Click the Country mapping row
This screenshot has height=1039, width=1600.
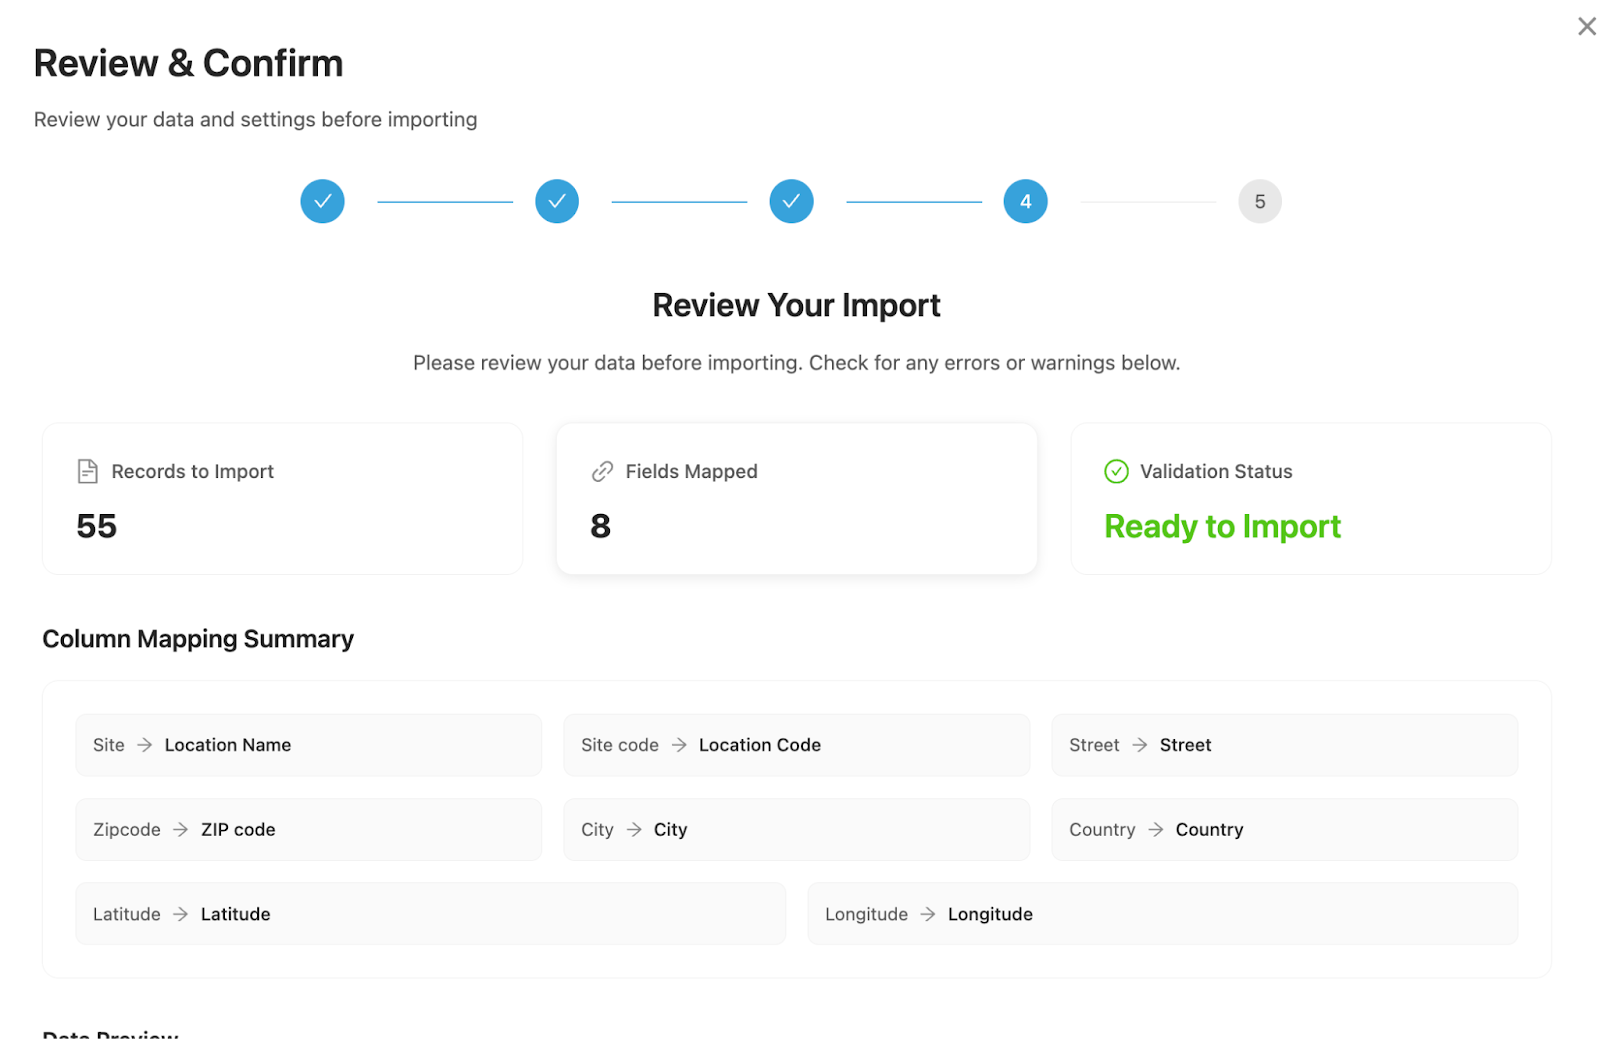pos(1284,829)
